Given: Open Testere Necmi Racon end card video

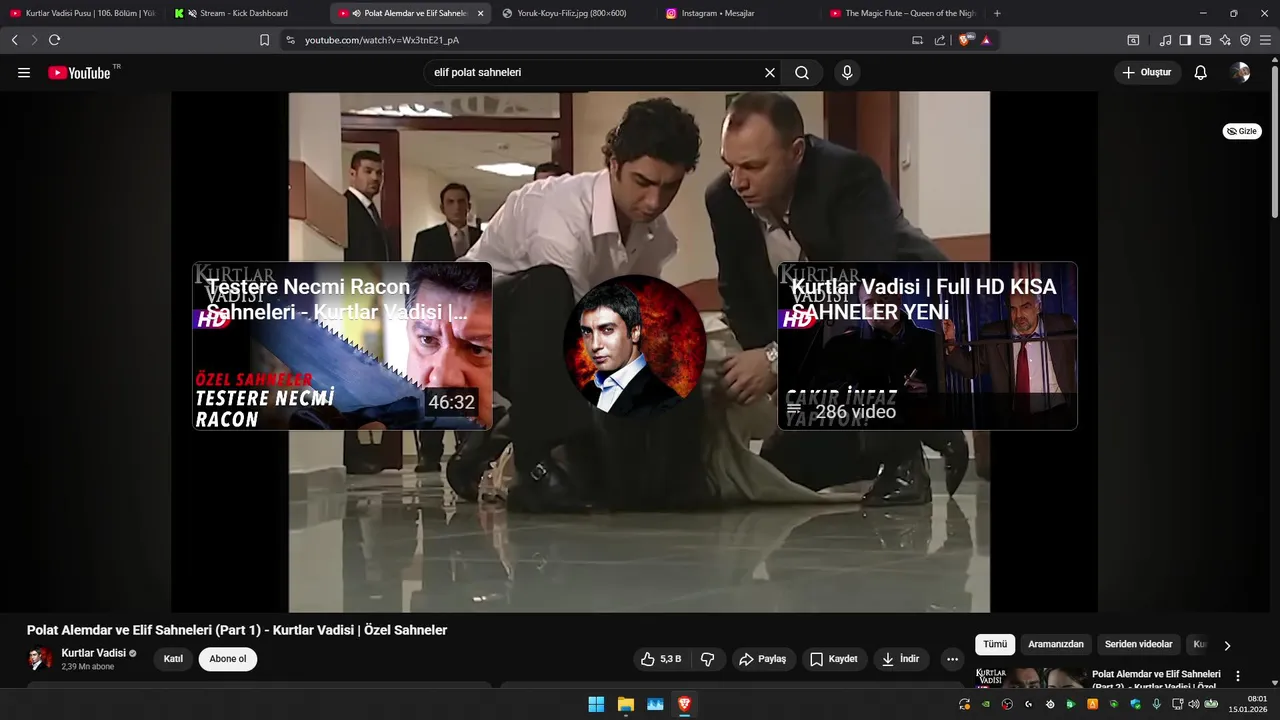Looking at the screenshot, I should tap(342, 346).
